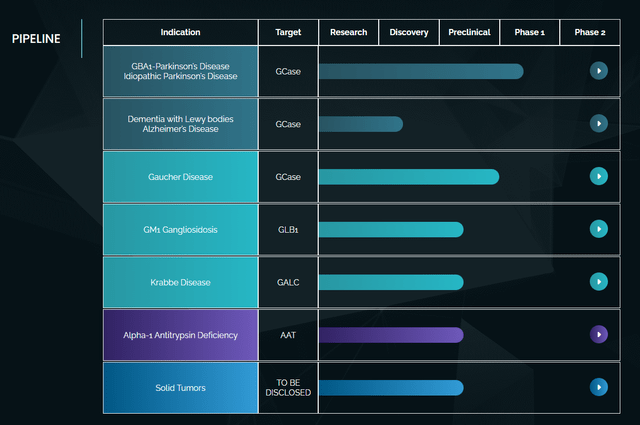Click the Gaucher Disease row arrow icon
This screenshot has height=425, width=640.
coord(598,176)
